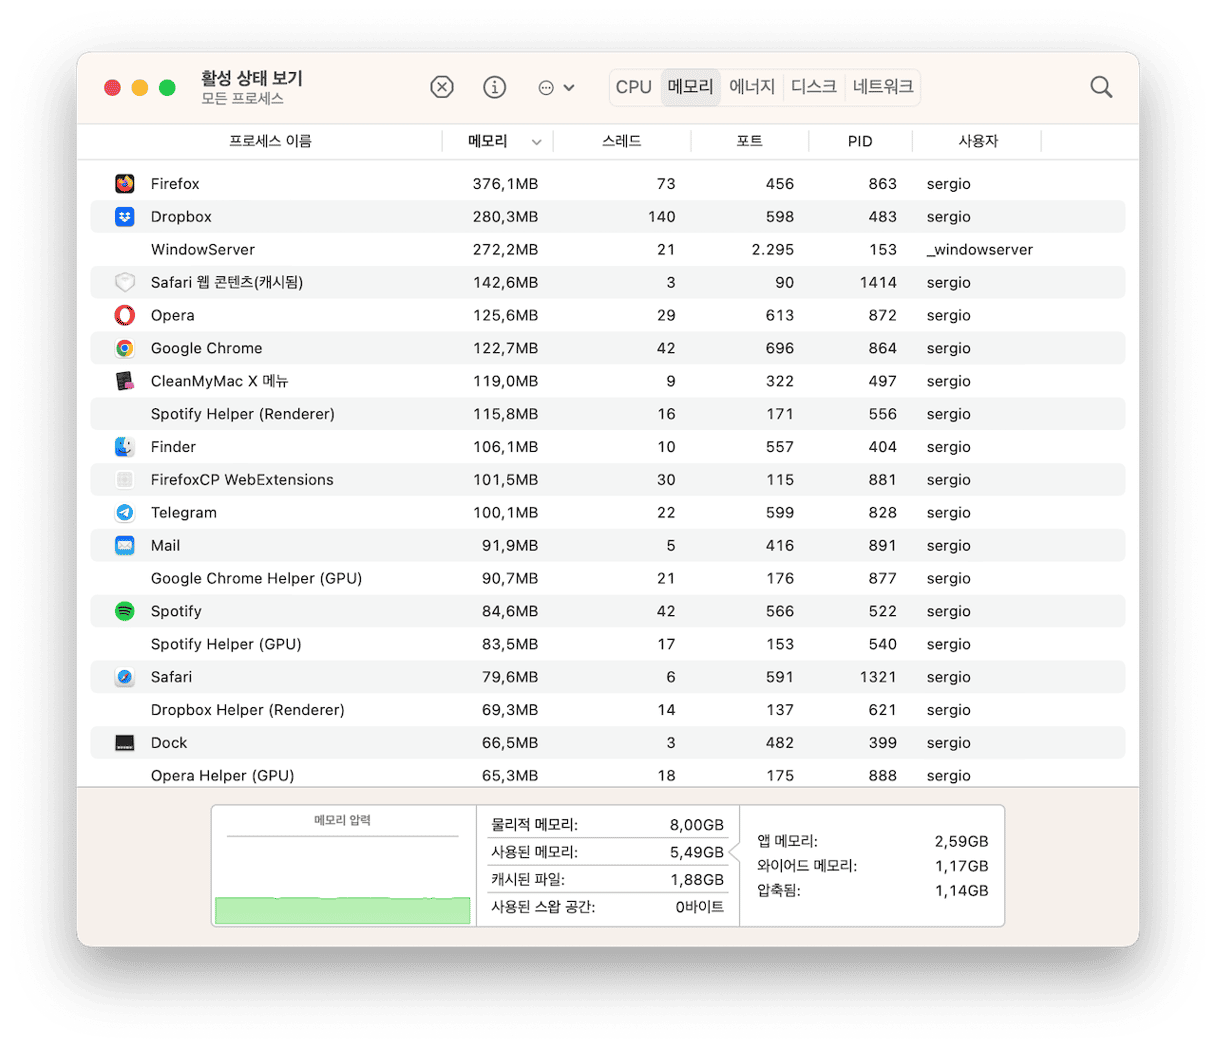This screenshot has width=1216, height=1048.
Task: Sort by 포트 column header
Action: pyautogui.click(x=749, y=141)
